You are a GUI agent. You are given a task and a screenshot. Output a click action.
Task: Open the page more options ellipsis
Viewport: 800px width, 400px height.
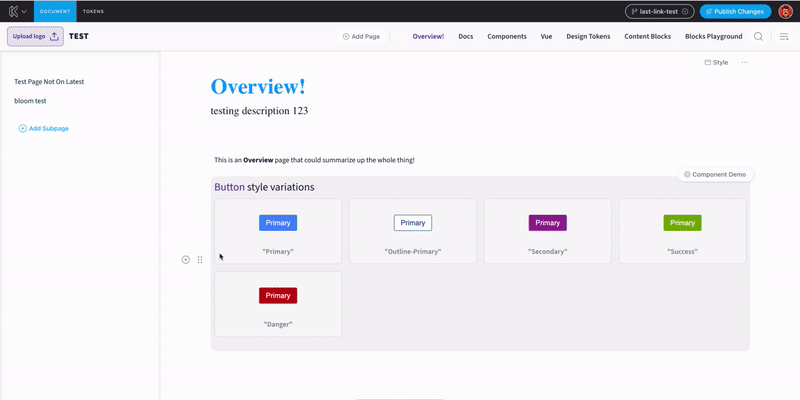click(744, 62)
